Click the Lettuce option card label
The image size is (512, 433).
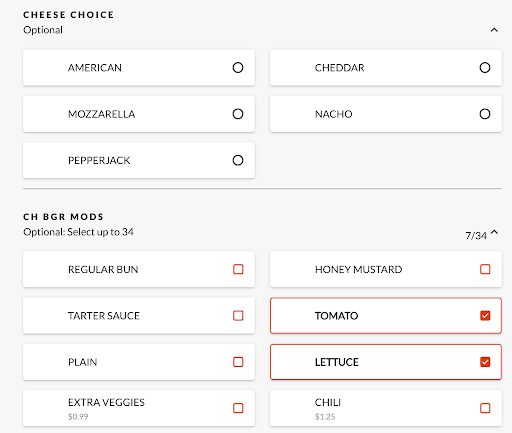337,362
